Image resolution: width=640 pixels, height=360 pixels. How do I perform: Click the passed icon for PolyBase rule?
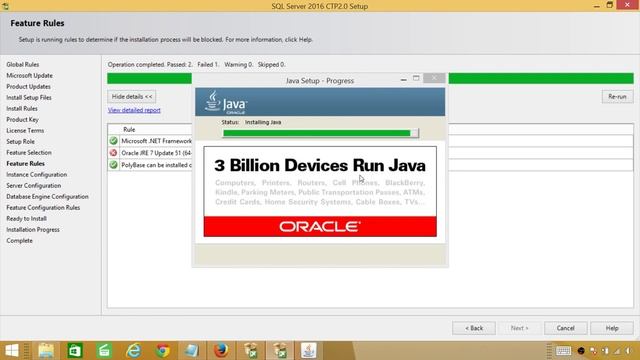pos(113,165)
